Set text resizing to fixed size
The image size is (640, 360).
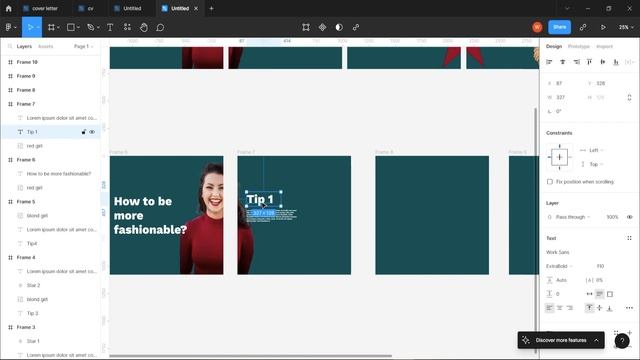coord(610,294)
